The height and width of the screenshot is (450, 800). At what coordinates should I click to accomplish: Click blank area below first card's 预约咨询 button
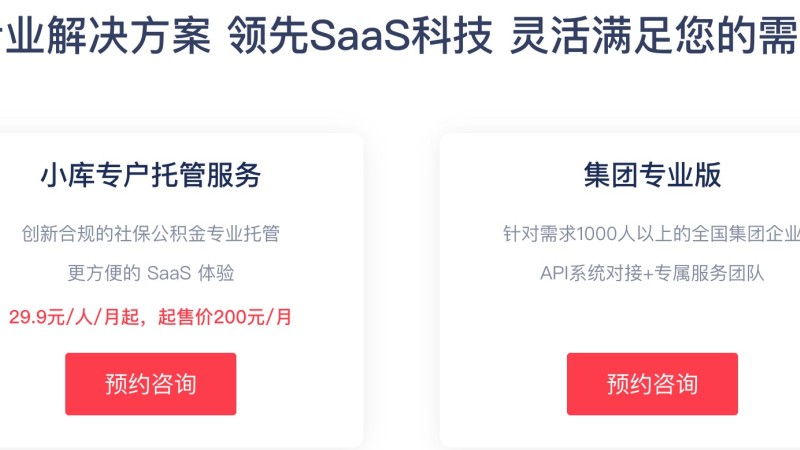click(x=151, y=431)
